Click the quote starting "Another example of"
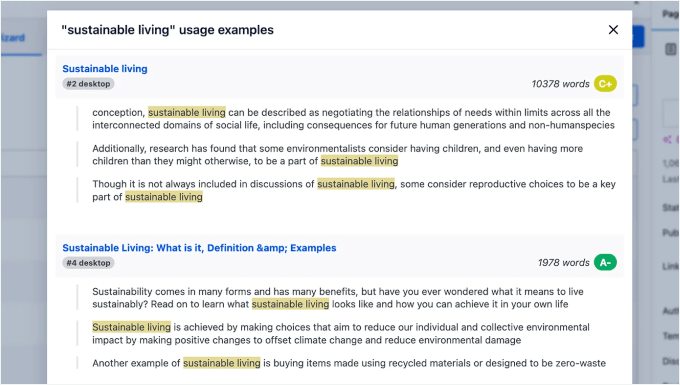This screenshot has width=680, height=385. 349,363
